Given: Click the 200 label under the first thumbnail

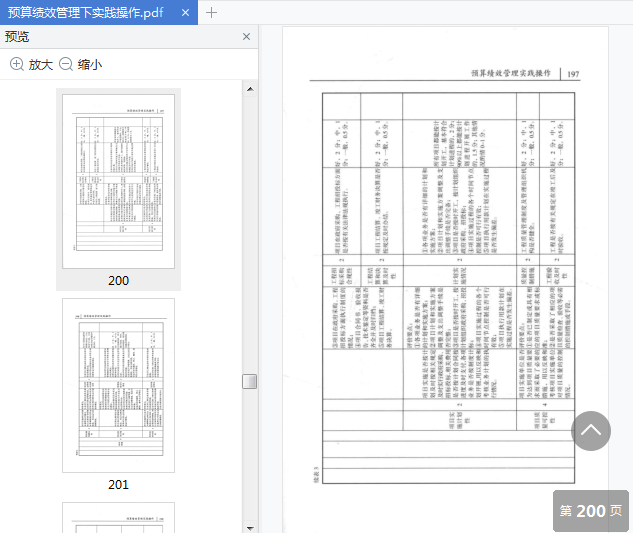Looking at the screenshot, I should pyautogui.click(x=118, y=281).
